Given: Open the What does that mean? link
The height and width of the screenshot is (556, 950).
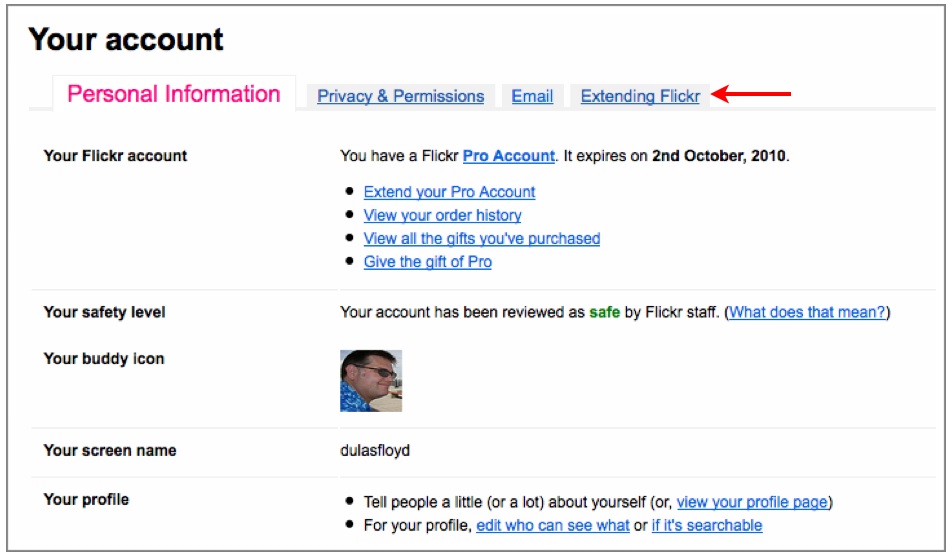Looking at the screenshot, I should click(x=807, y=312).
